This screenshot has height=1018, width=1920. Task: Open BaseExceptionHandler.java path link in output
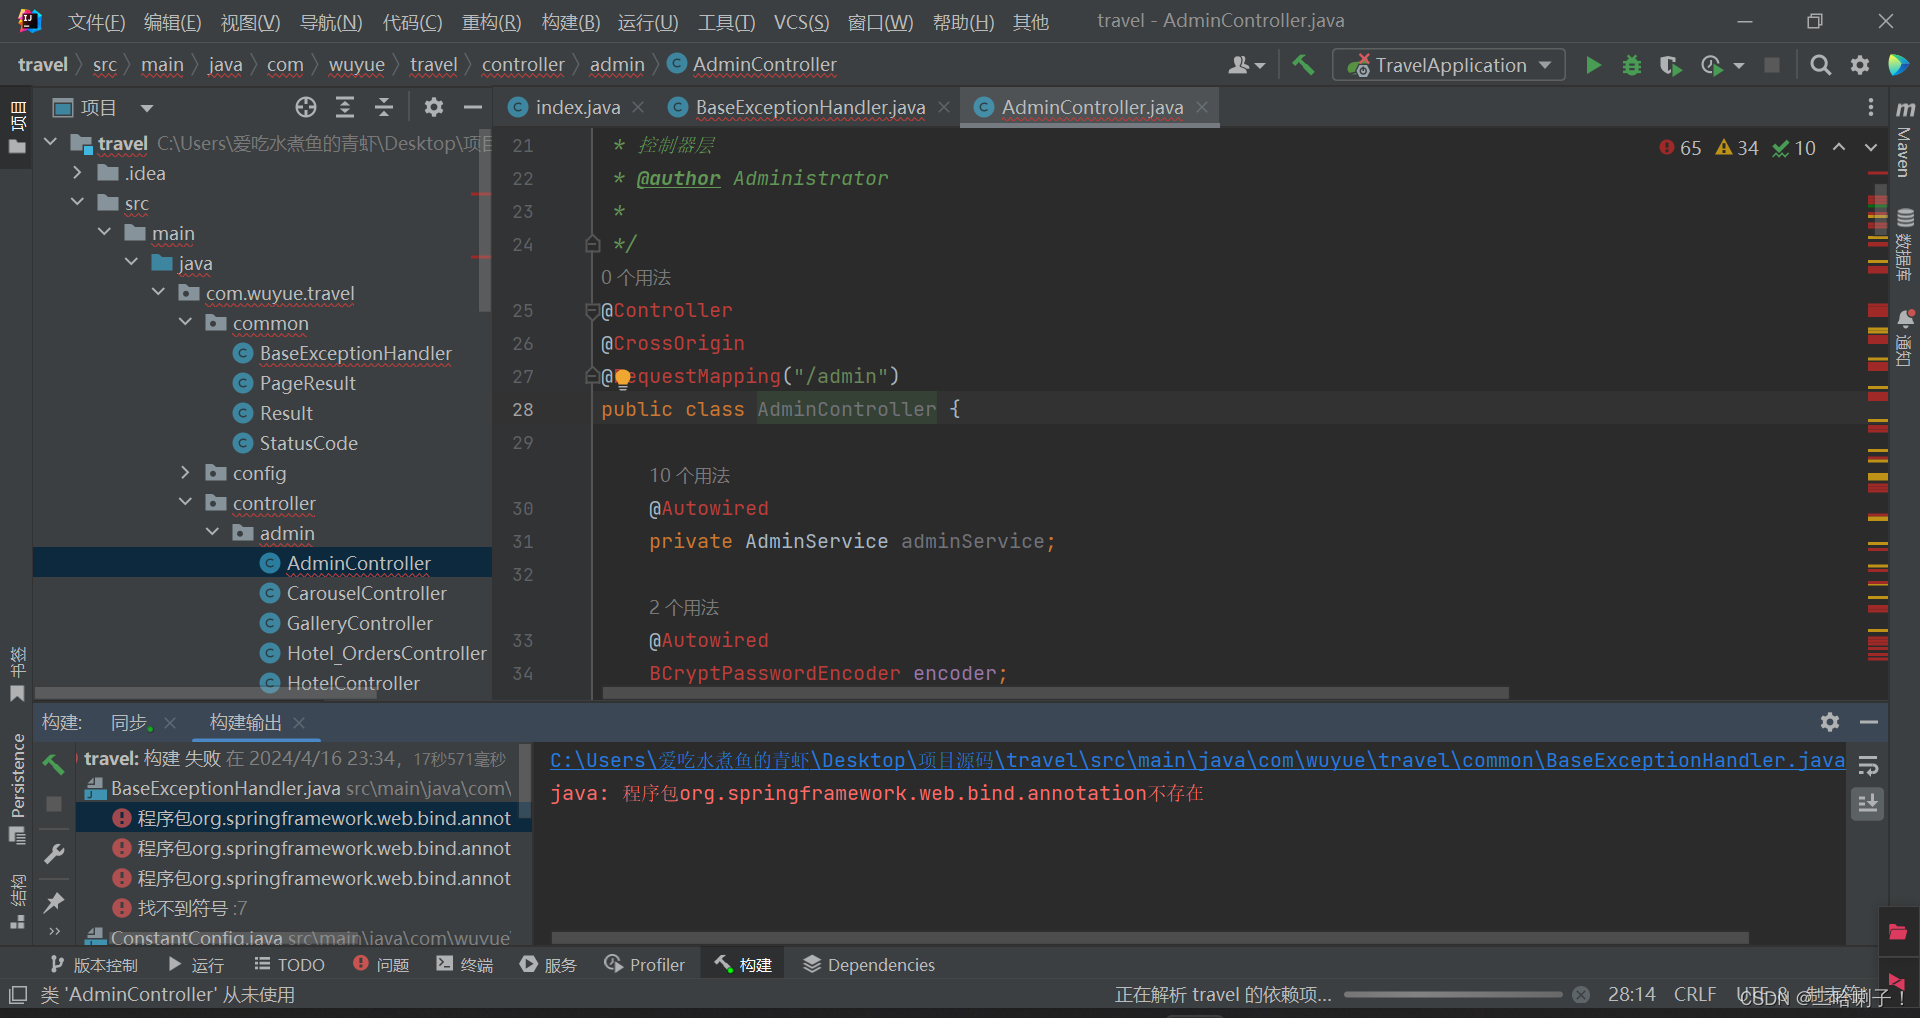coord(1197,760)
